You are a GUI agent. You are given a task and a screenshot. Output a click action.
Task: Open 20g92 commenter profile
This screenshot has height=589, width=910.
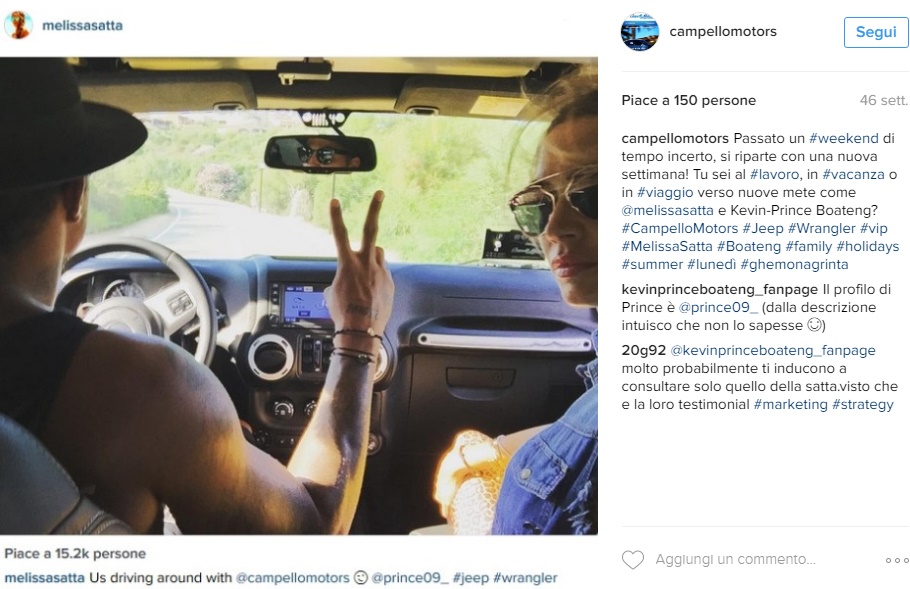tap(644, 350)
